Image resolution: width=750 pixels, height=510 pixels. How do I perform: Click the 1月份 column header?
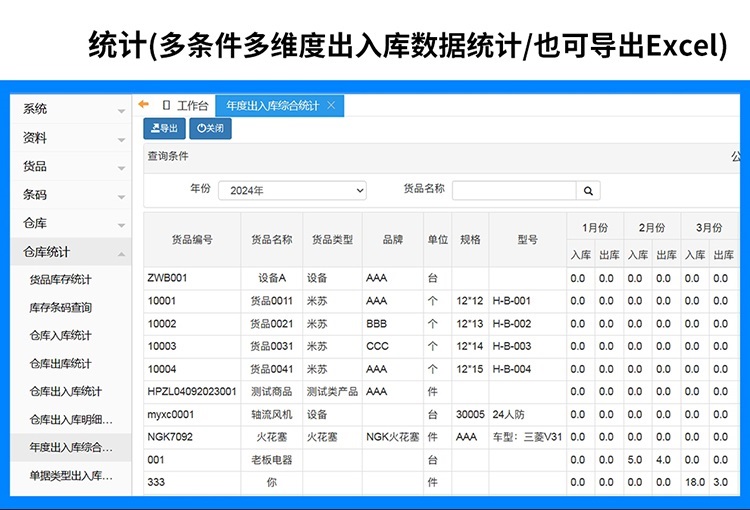(x=595, y=228)
